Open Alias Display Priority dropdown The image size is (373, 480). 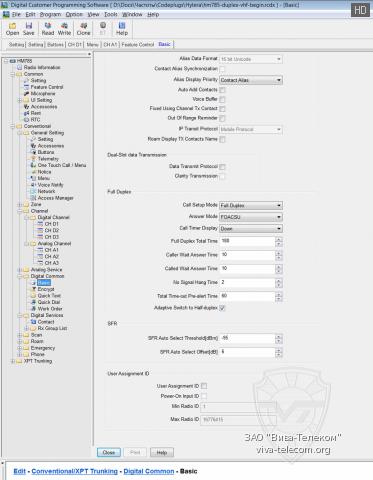click(x=251, y=80)
